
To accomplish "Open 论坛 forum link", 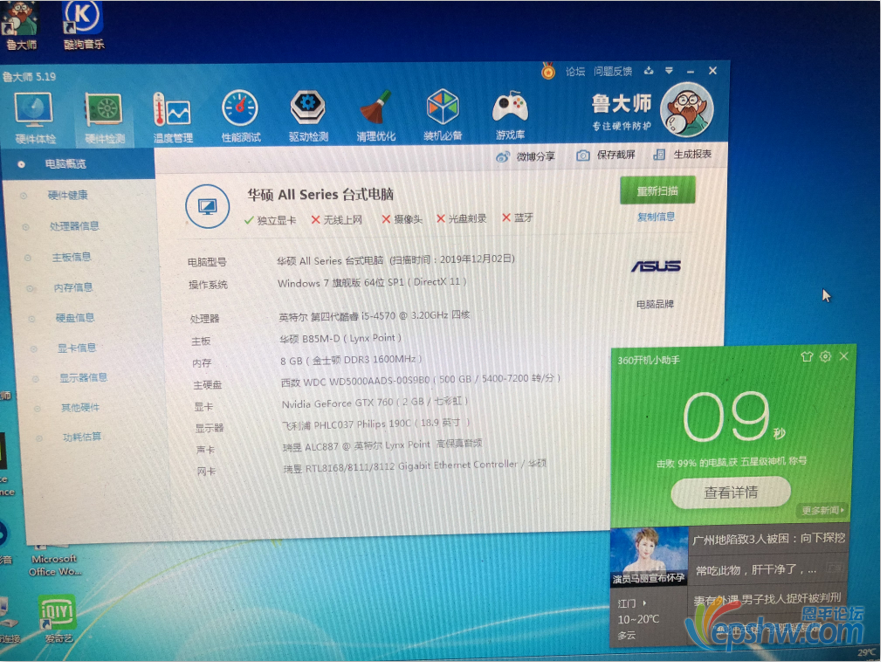I will click(575, 71).
